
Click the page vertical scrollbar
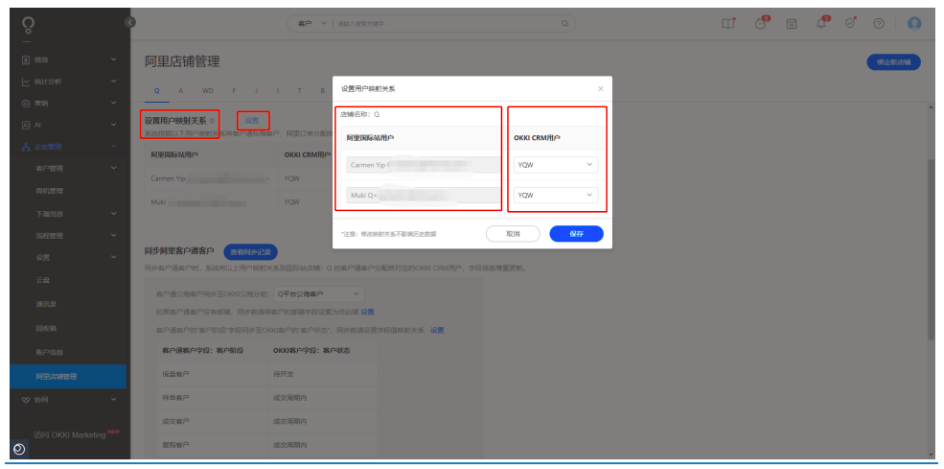pos(932,248)
